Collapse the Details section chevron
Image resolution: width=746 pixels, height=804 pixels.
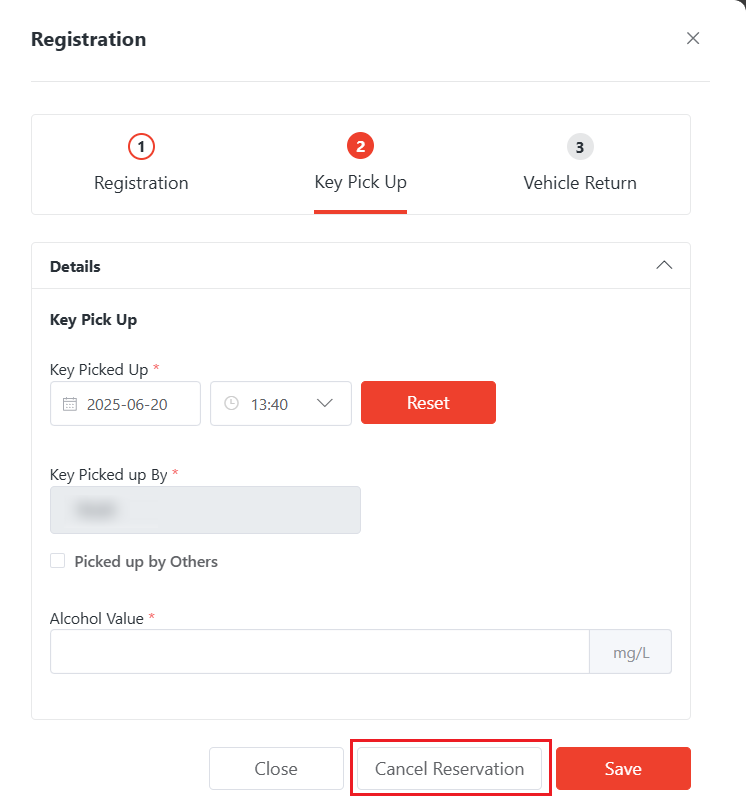click(x=664, y=266)
